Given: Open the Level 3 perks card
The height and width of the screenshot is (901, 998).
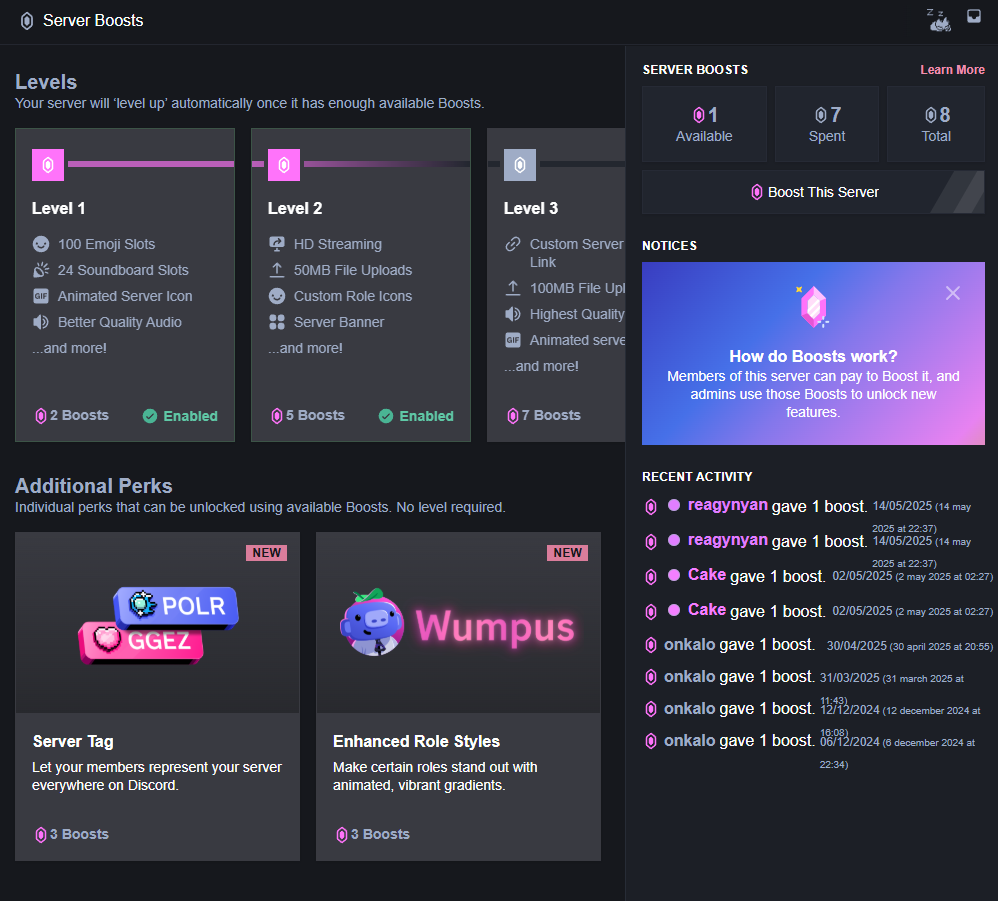Looking at the screenshot, I should (556, 285).
